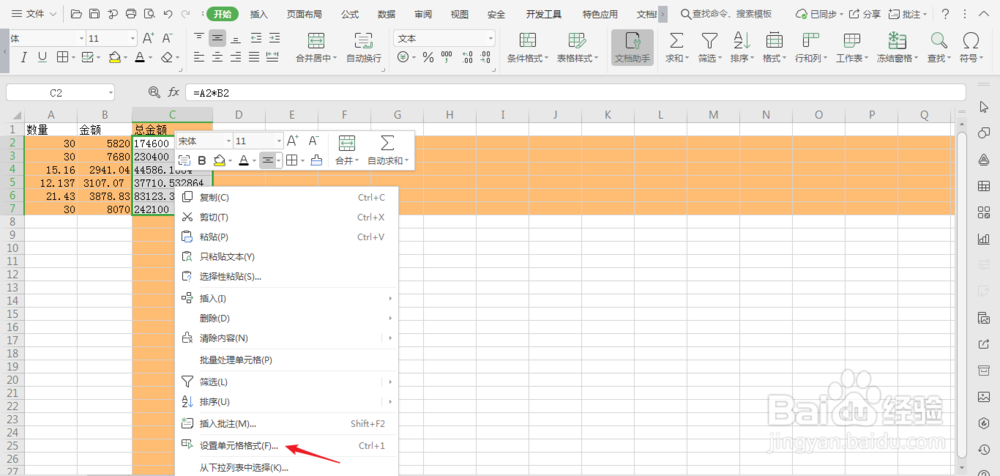Viewport: 1000px width, 476px height.
Task: Click the 查找命令 search box
Action: coord(726,14)
